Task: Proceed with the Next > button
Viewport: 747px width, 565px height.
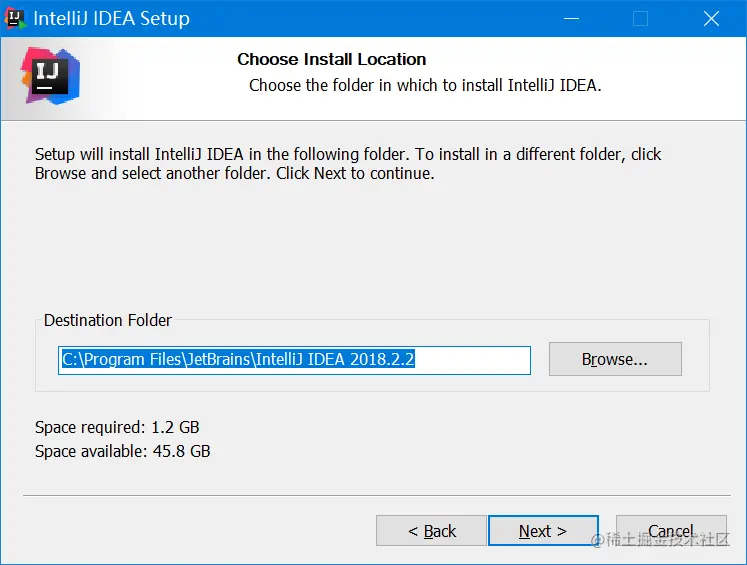Action: click(542, 531)
